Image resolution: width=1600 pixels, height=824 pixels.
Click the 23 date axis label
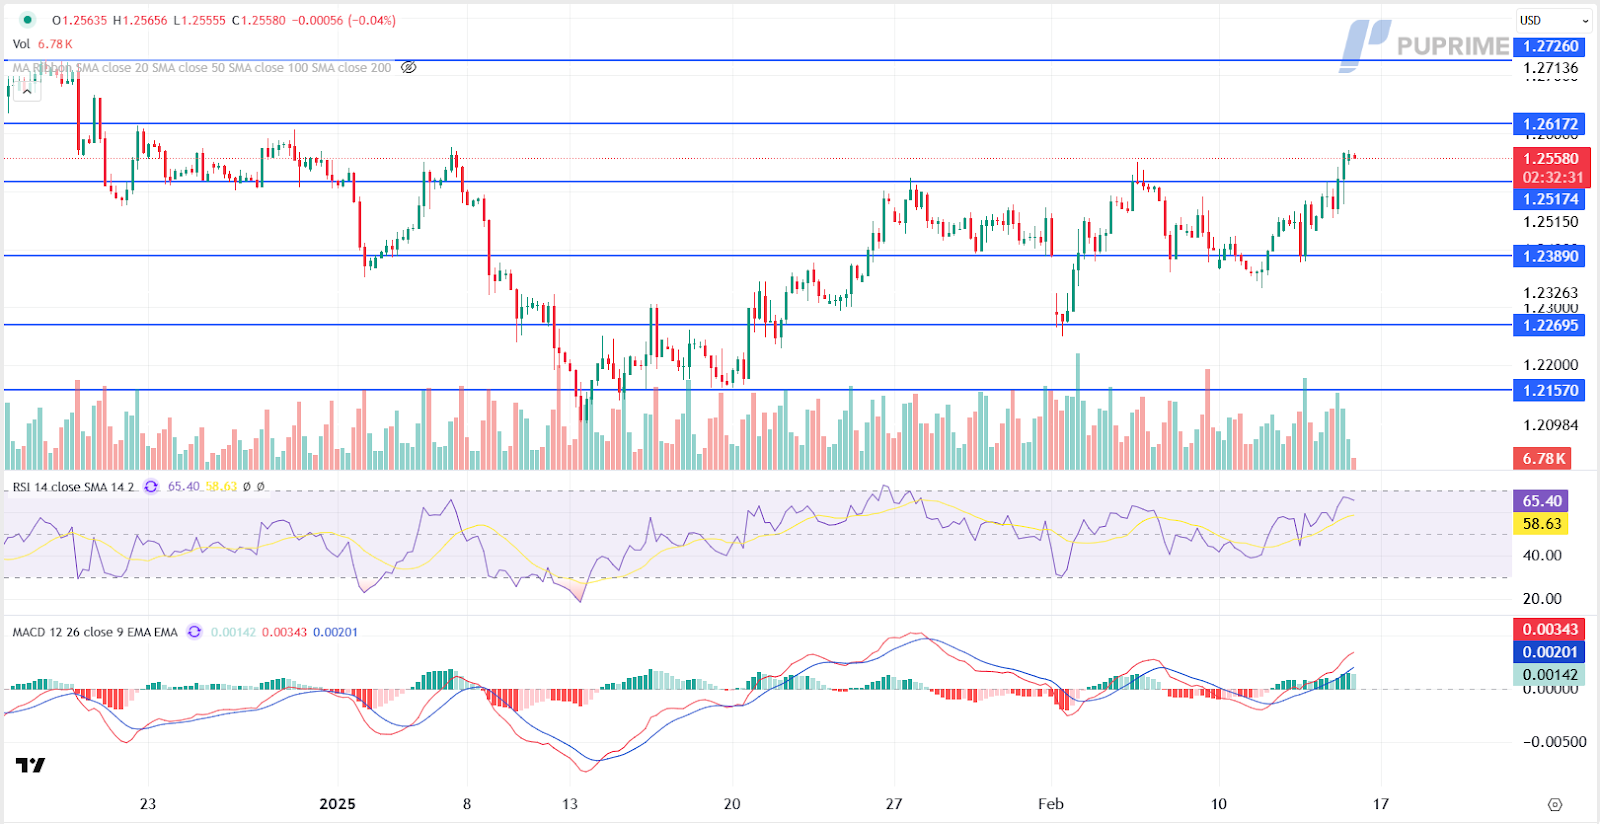point(148,804)
